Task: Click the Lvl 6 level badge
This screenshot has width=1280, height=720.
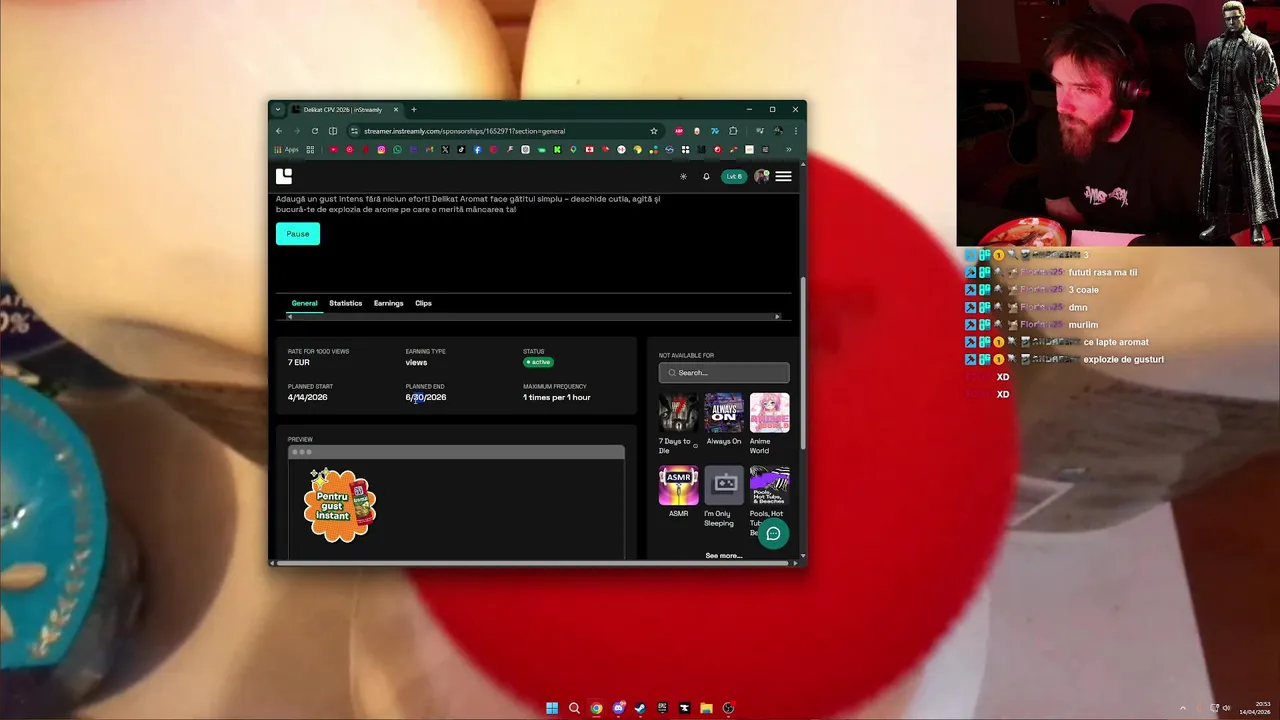Action: [734, 176]
